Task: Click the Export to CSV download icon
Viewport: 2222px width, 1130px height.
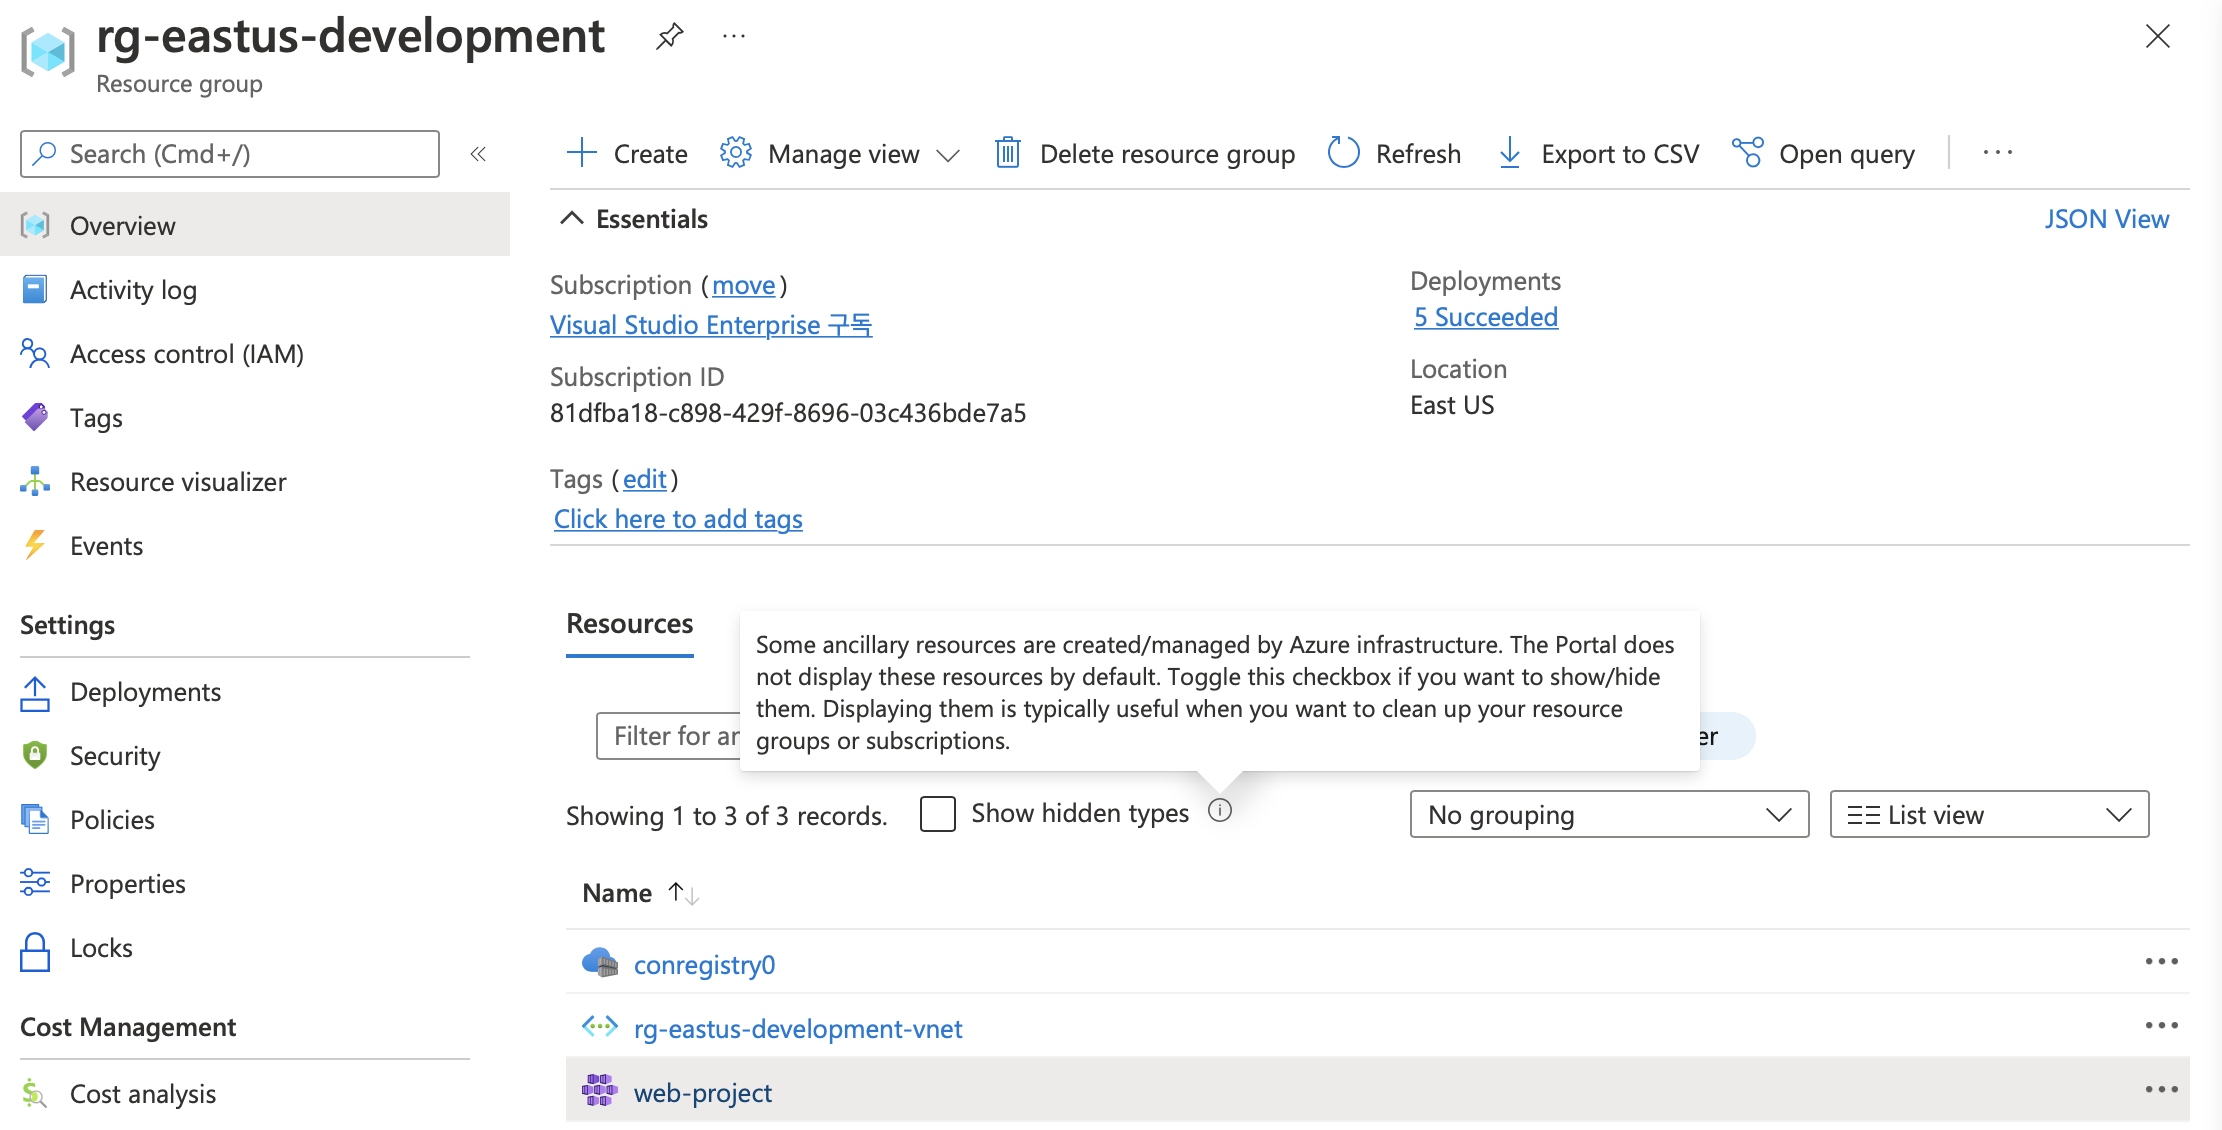Action: pos(1509,153)
